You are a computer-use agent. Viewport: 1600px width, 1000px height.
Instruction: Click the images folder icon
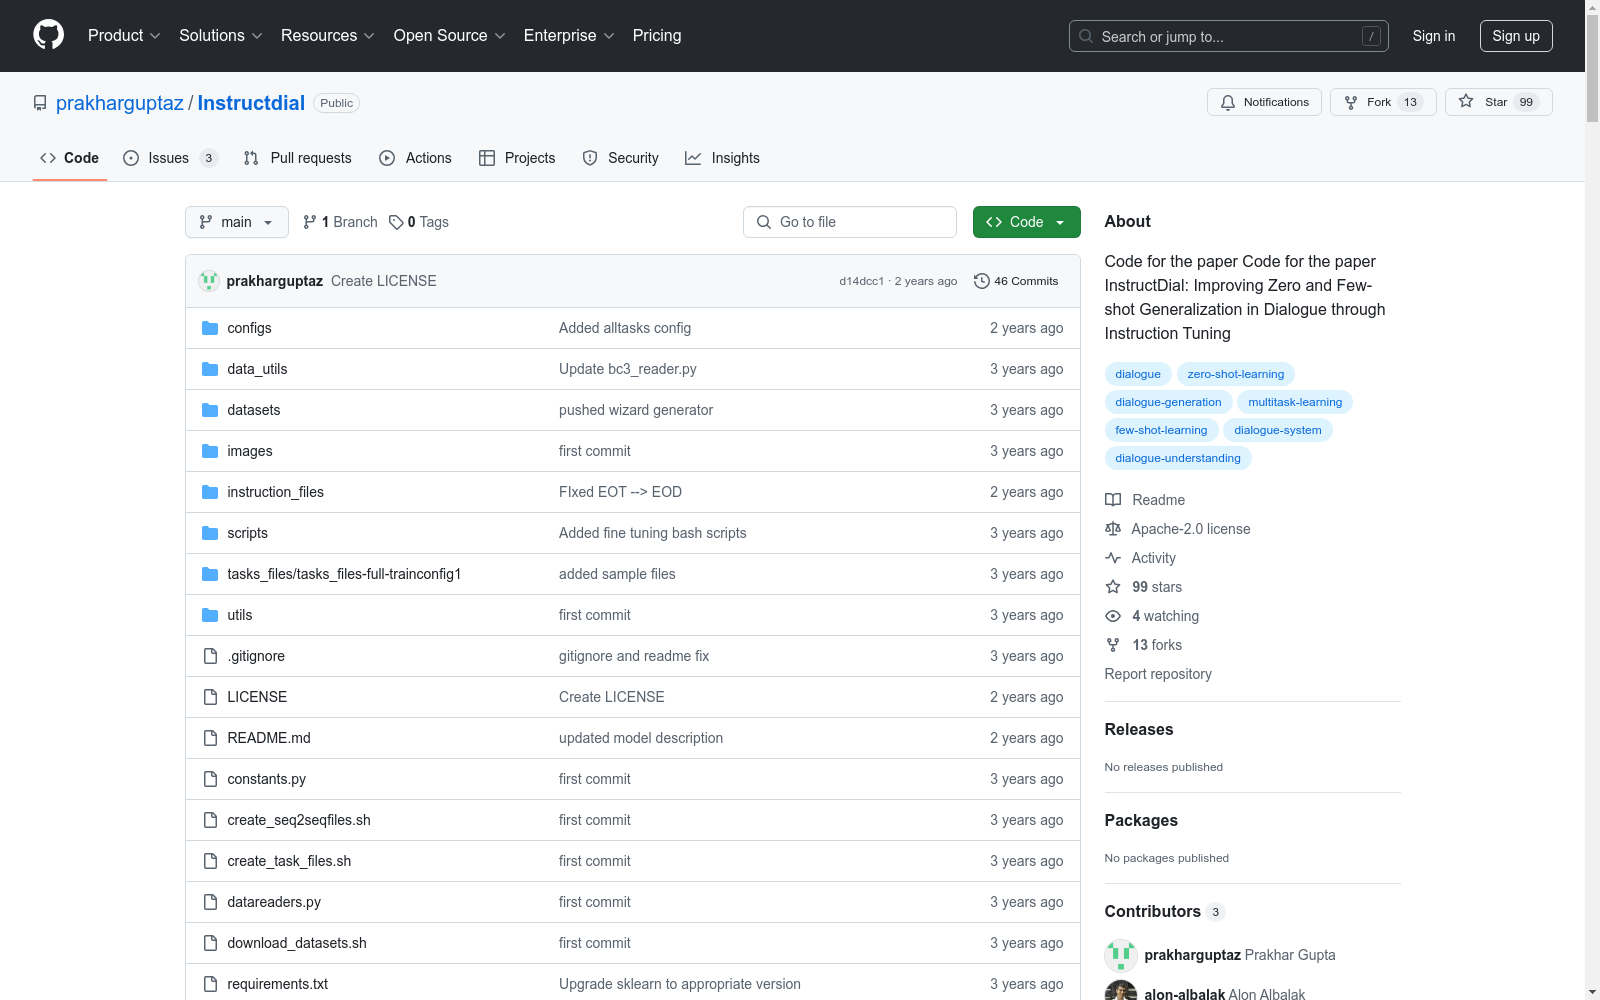pyautogui.click(x=210, y=451)
